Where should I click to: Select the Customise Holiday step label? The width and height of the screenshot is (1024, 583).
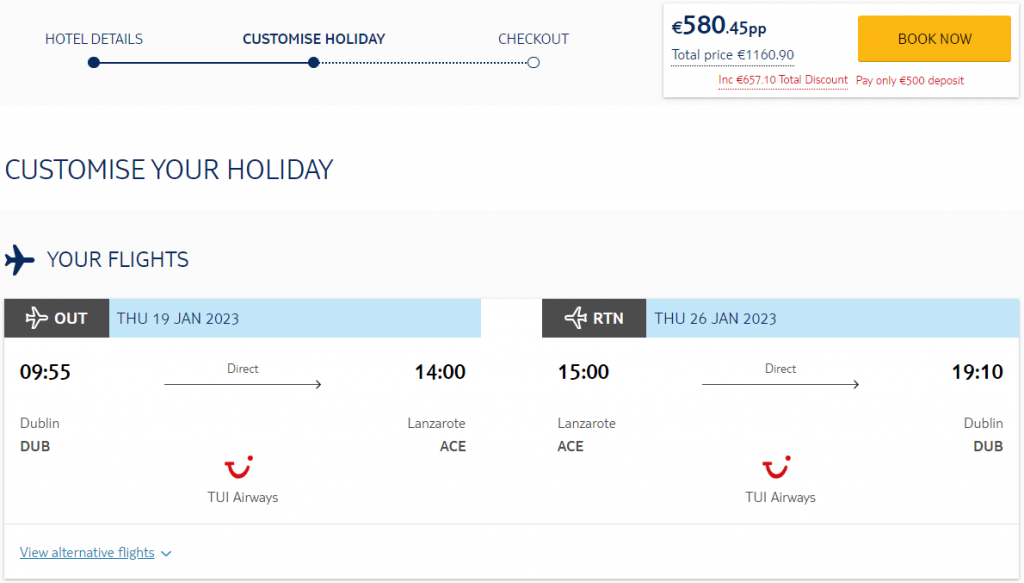(313, 39)
